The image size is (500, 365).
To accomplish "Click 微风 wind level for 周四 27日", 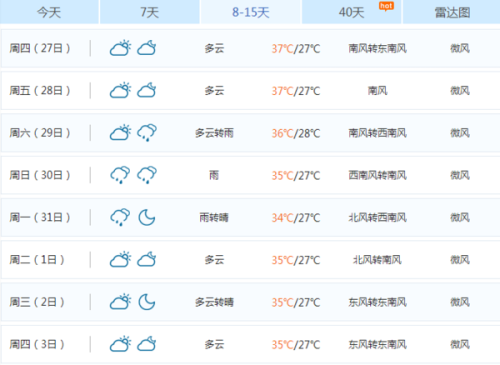I will point(460,49).
